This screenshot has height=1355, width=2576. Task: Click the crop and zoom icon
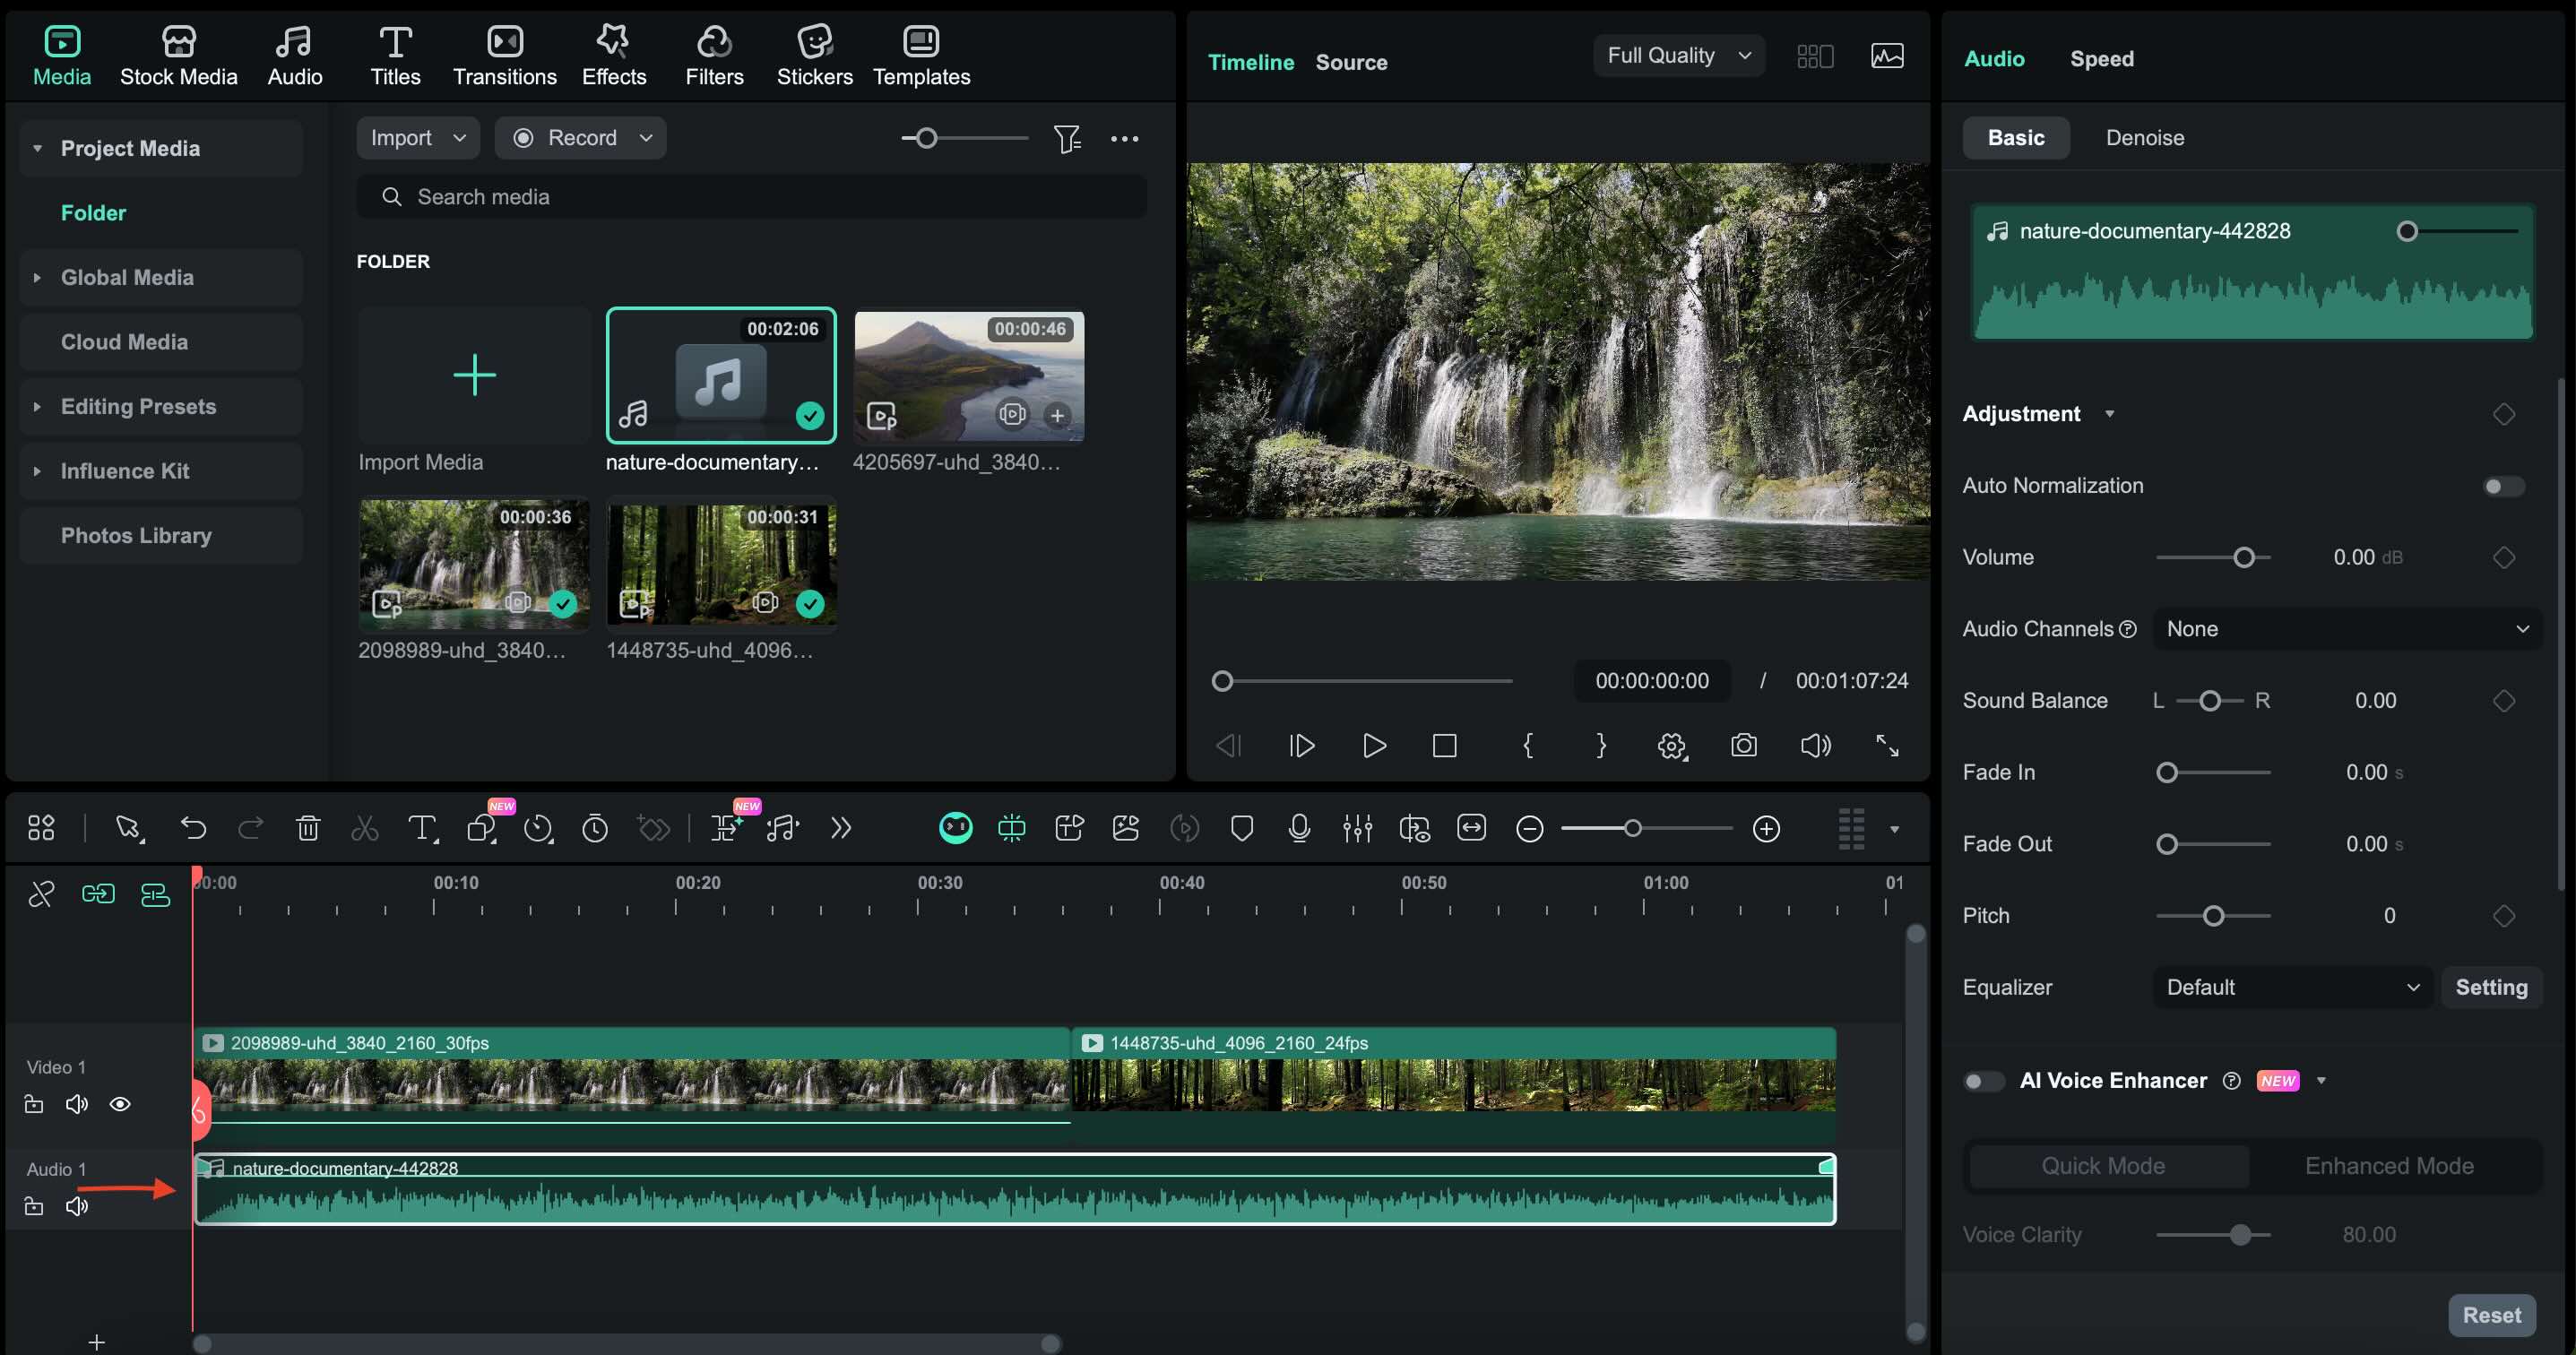coord(481,828)
